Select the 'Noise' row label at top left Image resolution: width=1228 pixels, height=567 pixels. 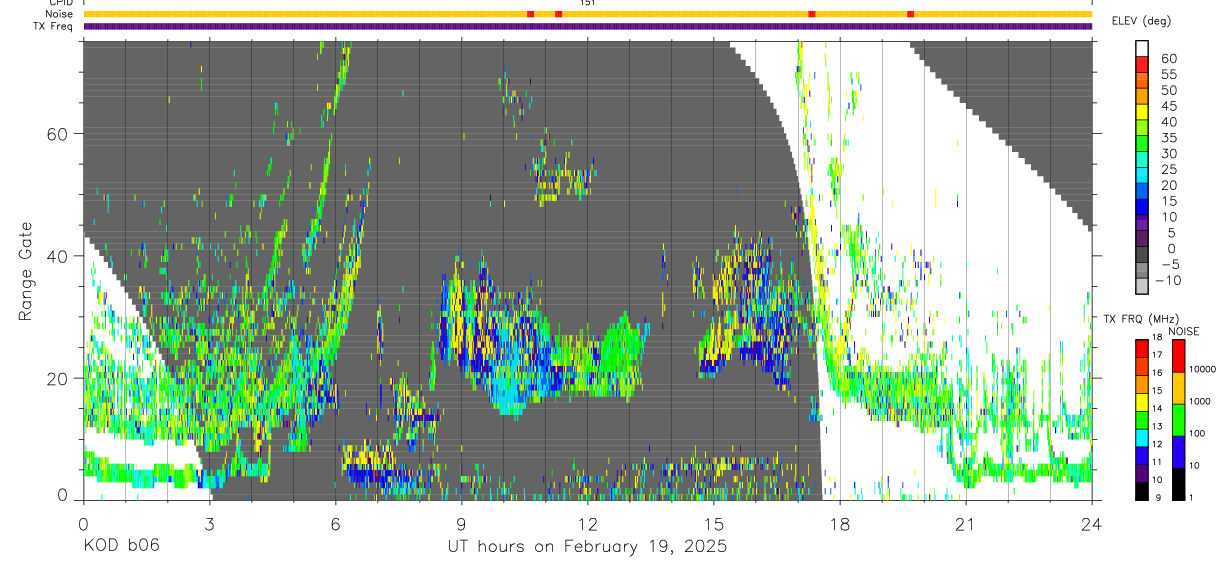click(60, 14)
